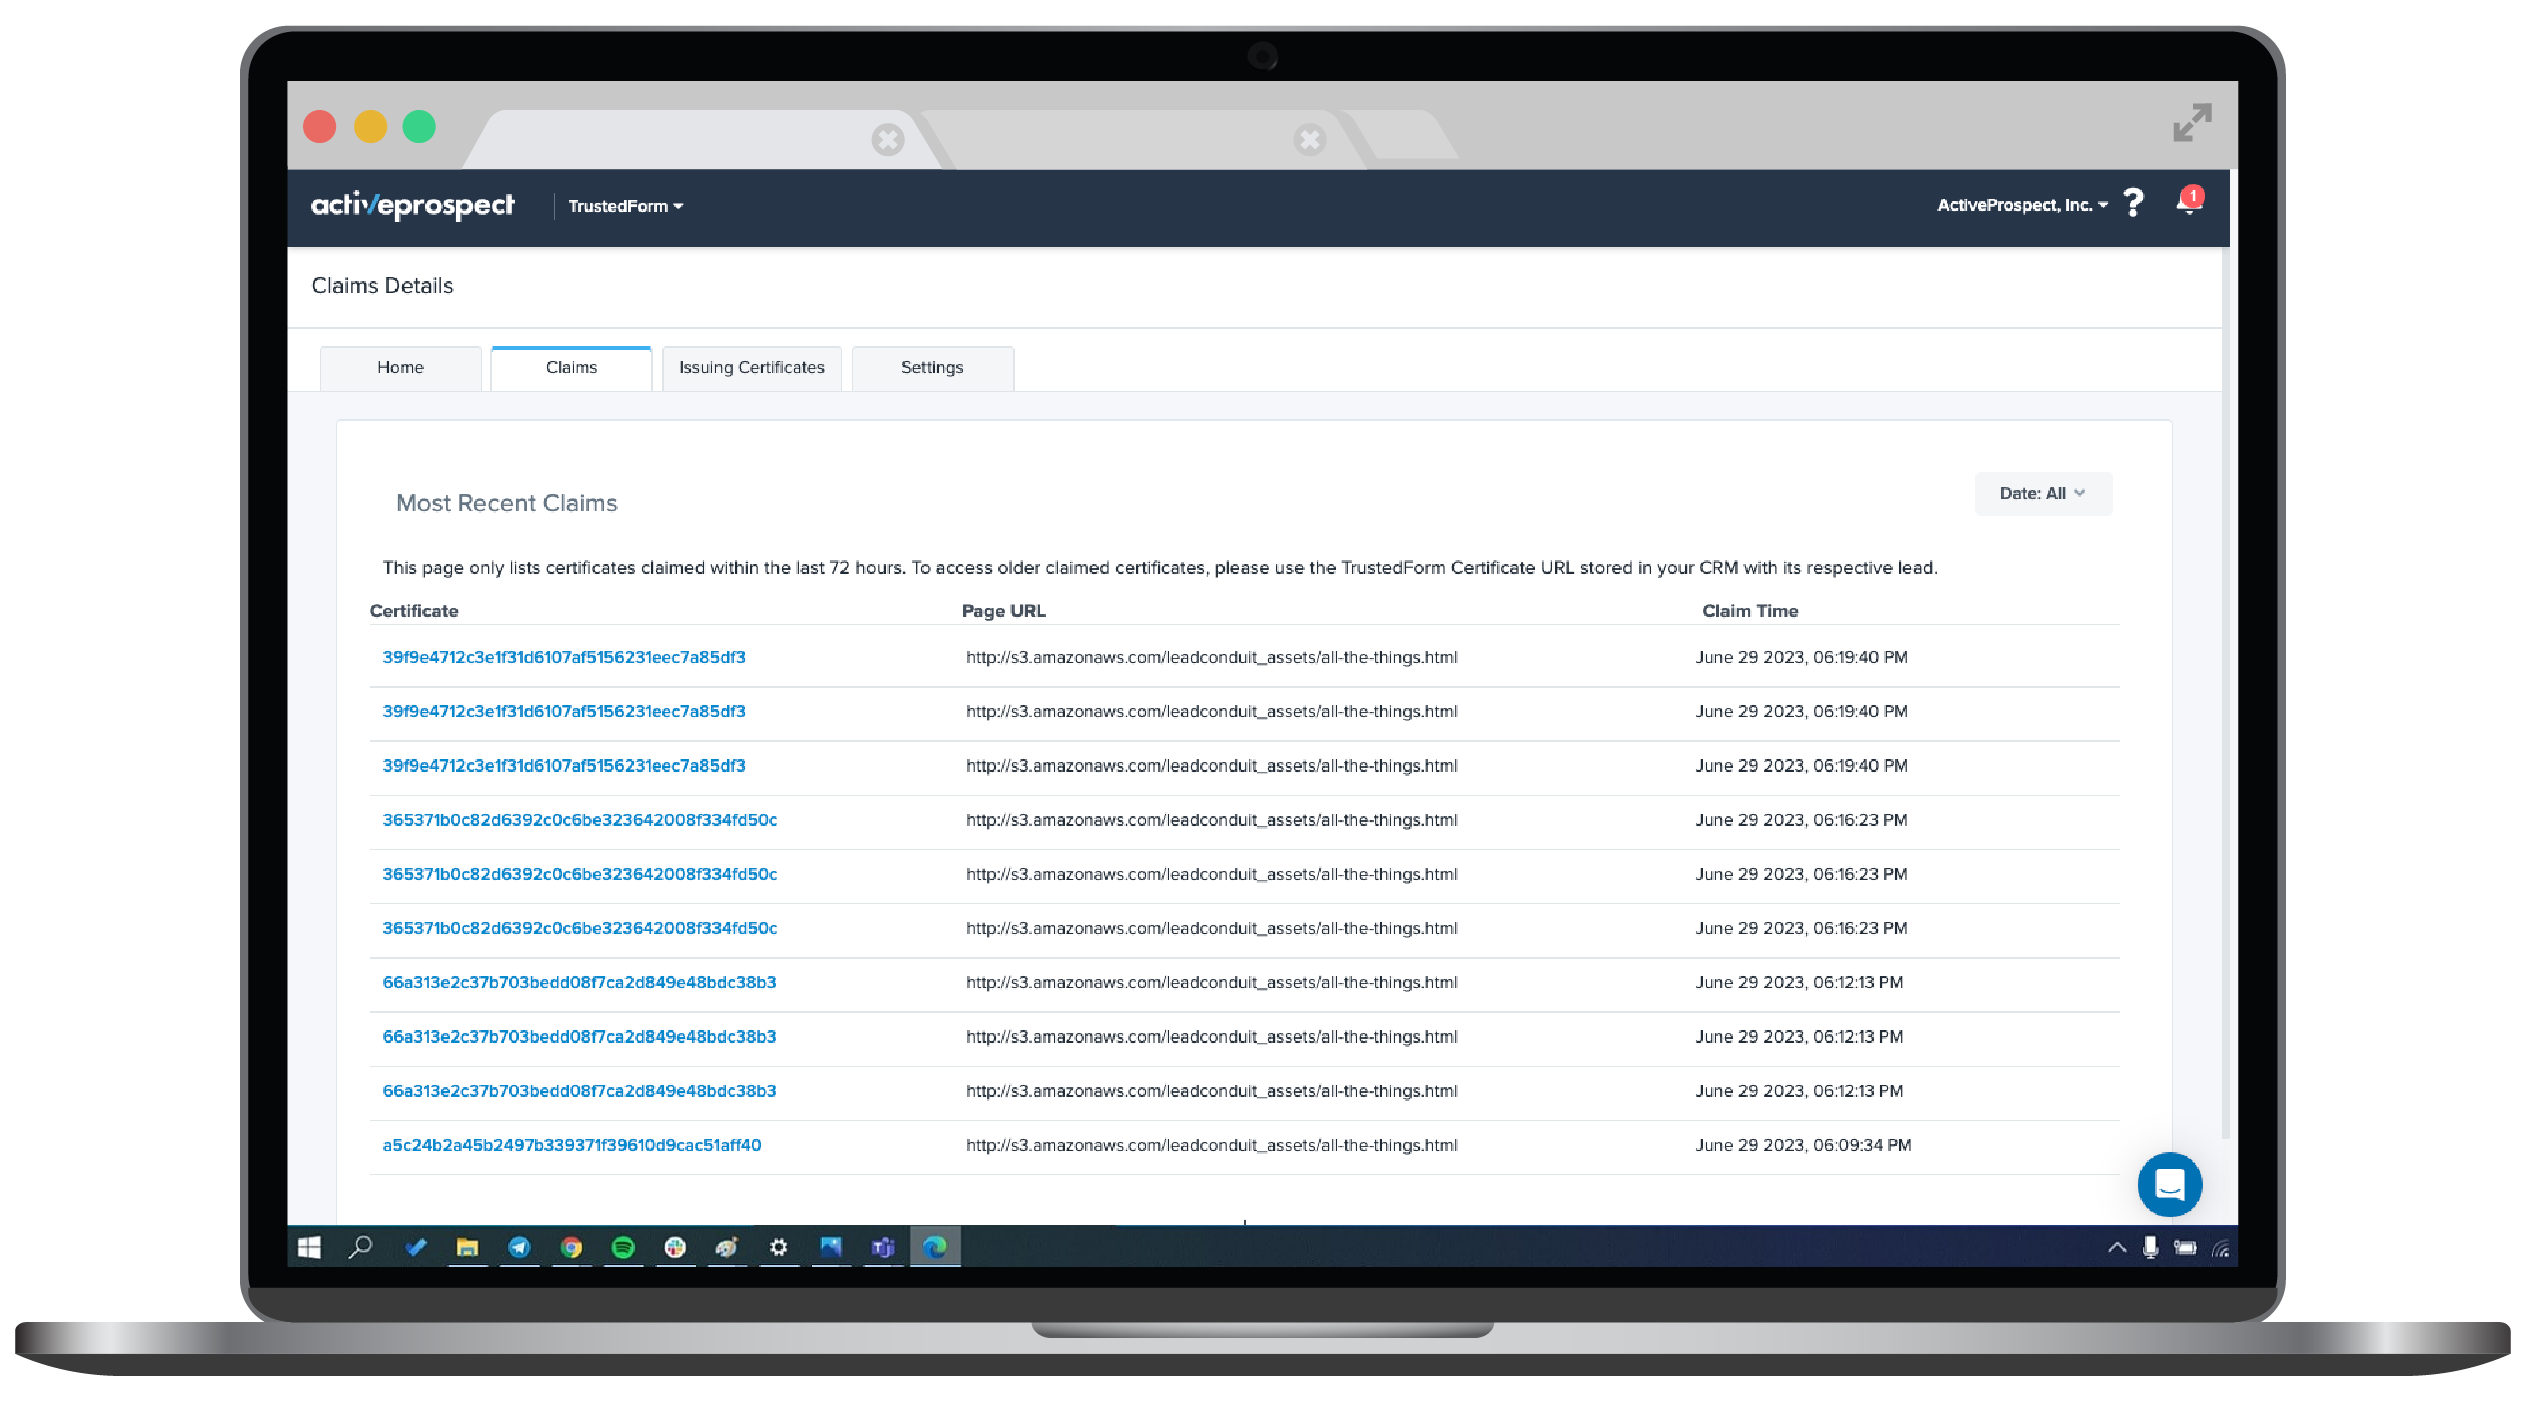Open Telegram from the taskbar

tap(519, 1247)
